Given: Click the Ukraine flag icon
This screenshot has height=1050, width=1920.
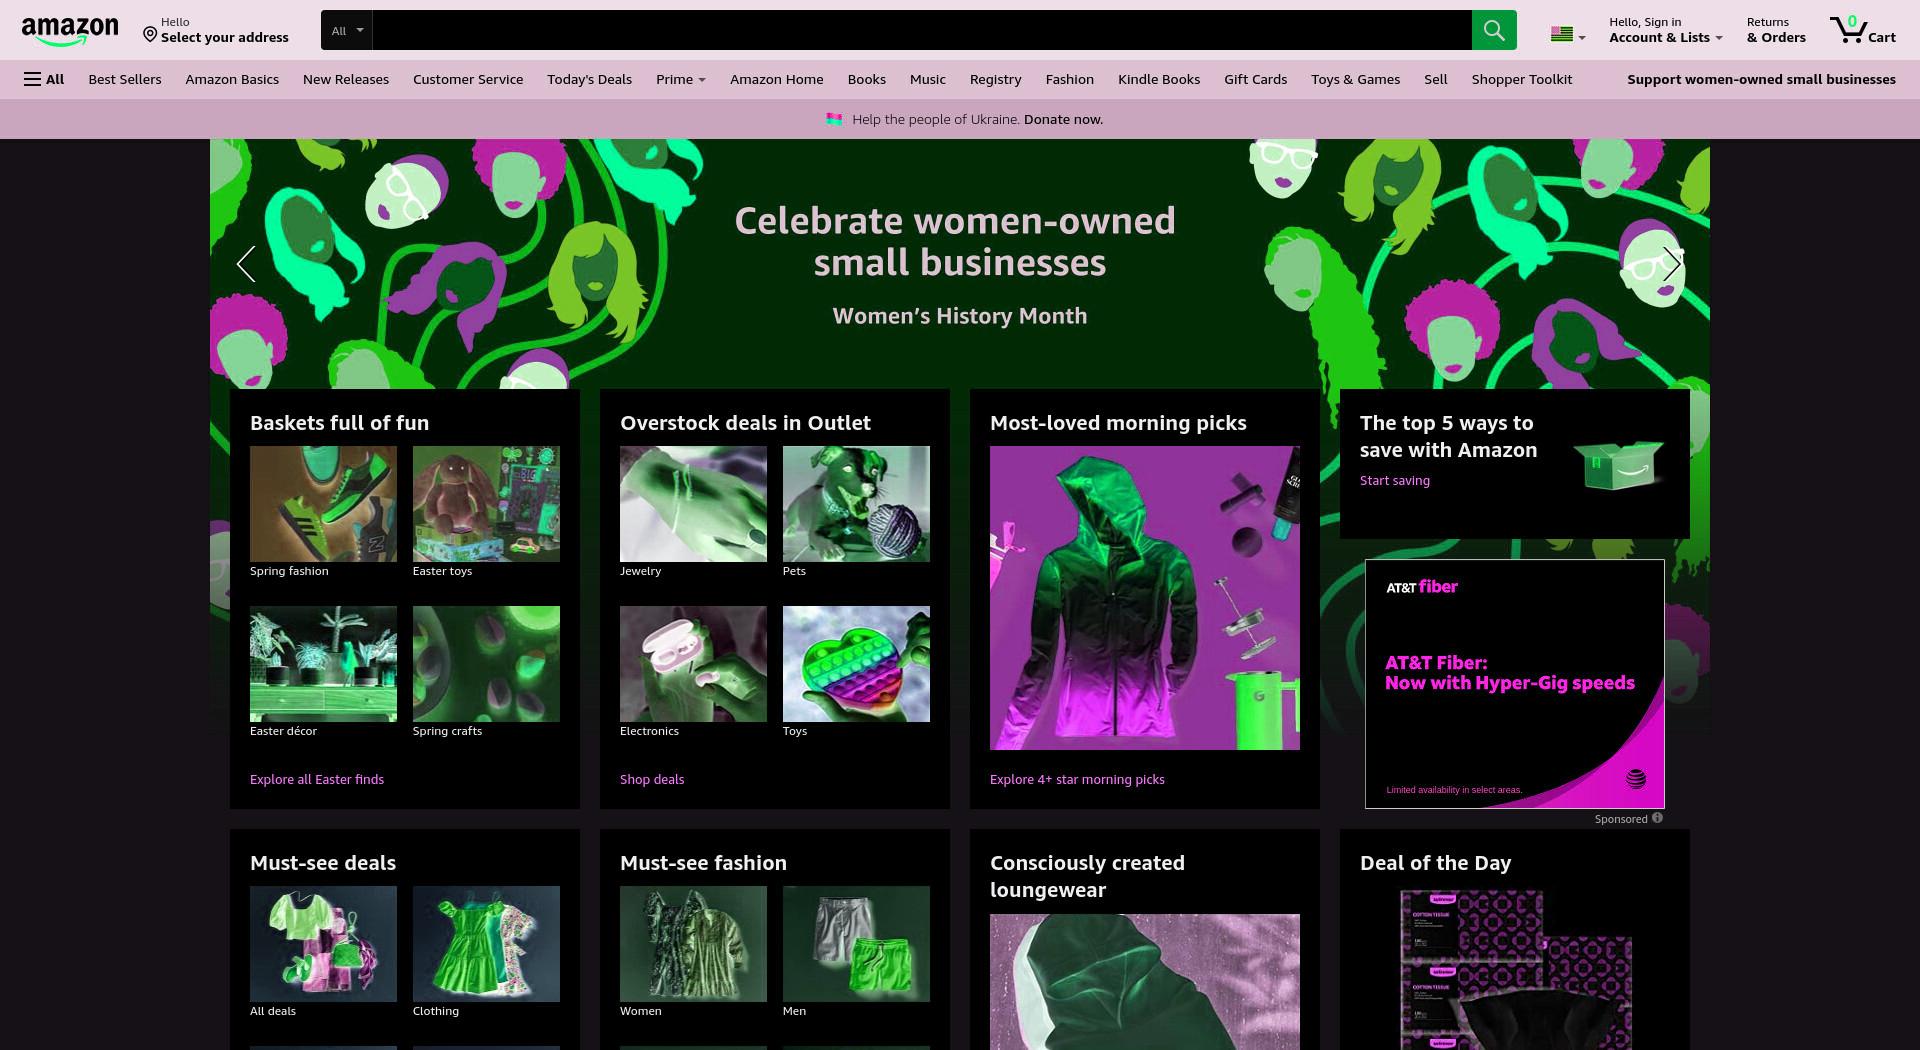Looking at the screenshot, I should [834, 119].
